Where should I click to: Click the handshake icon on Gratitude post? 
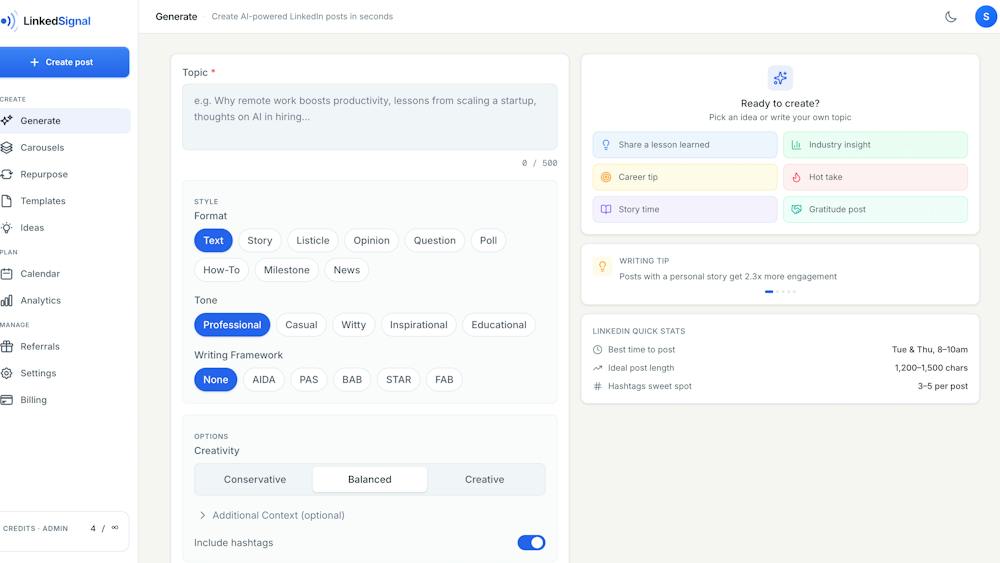[x=797, y=209]
